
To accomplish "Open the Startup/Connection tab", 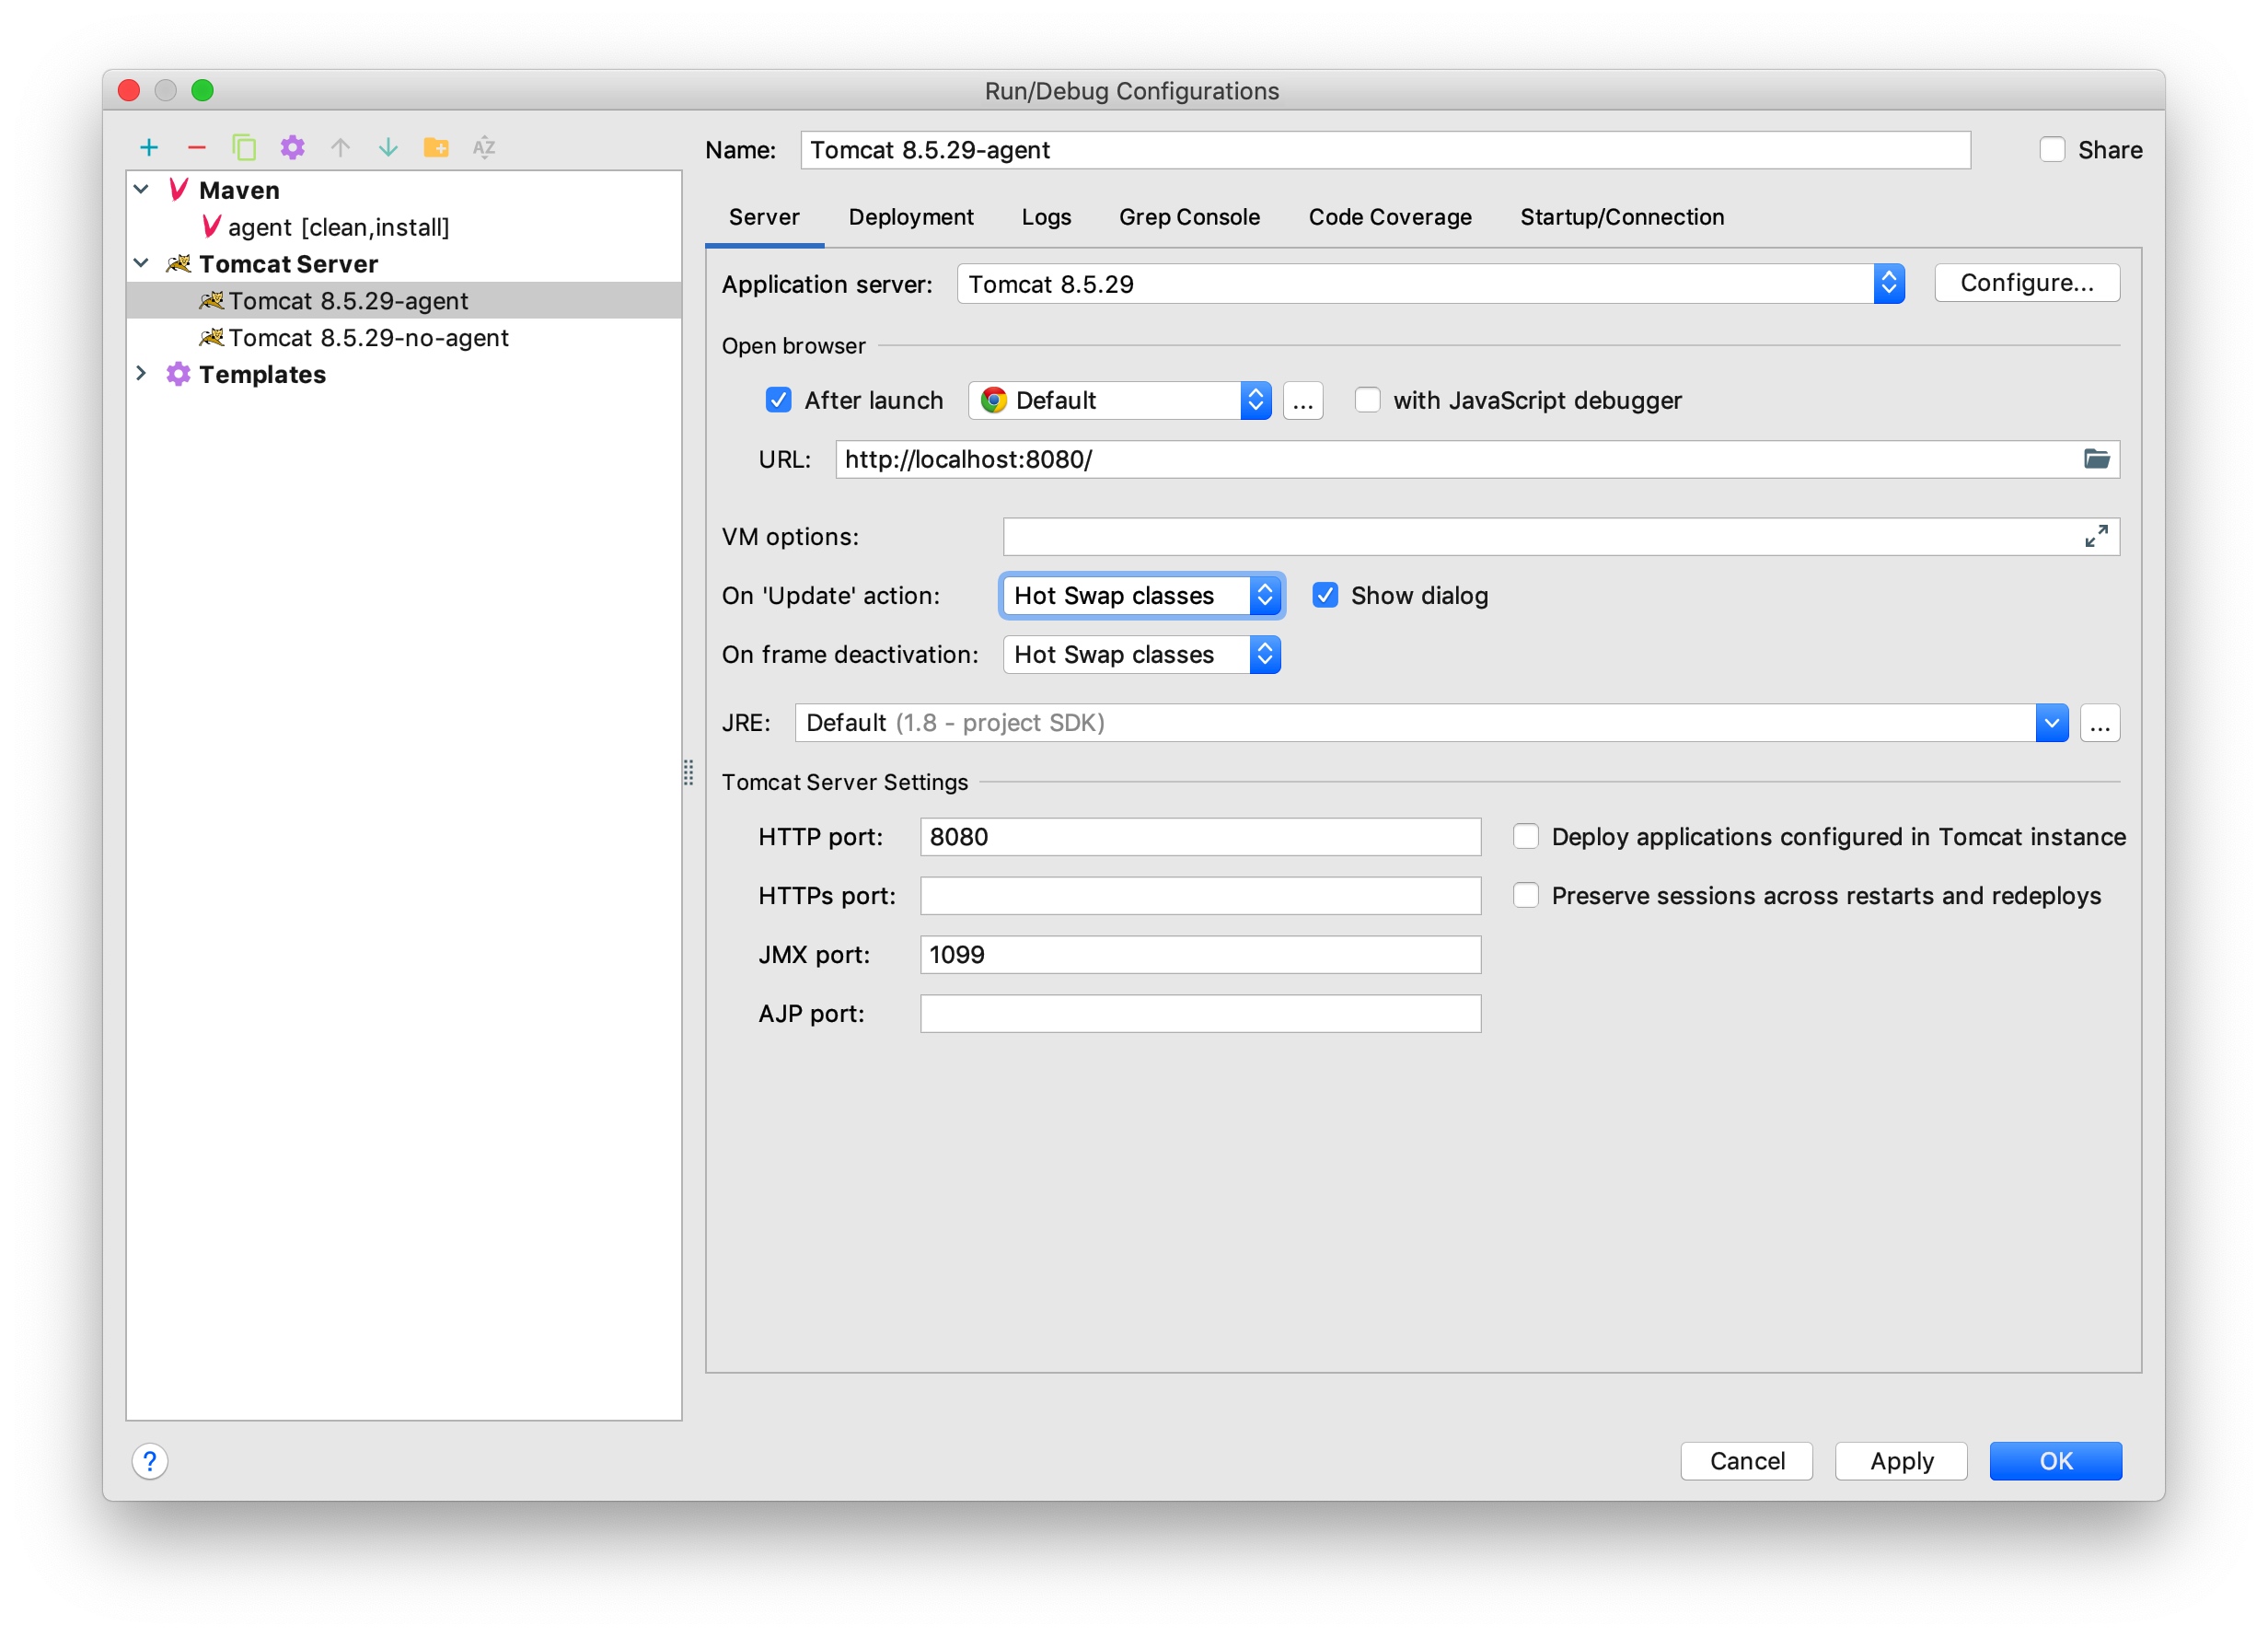I will pos(1621,217).
